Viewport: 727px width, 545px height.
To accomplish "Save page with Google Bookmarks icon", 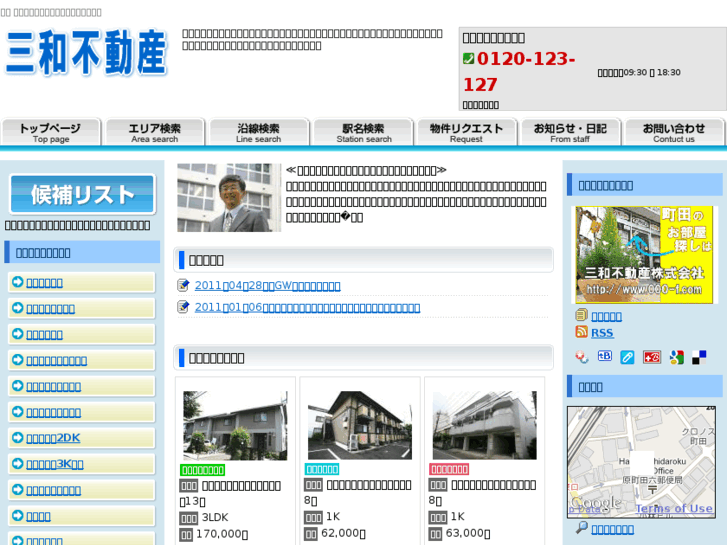I will point(676,357).
